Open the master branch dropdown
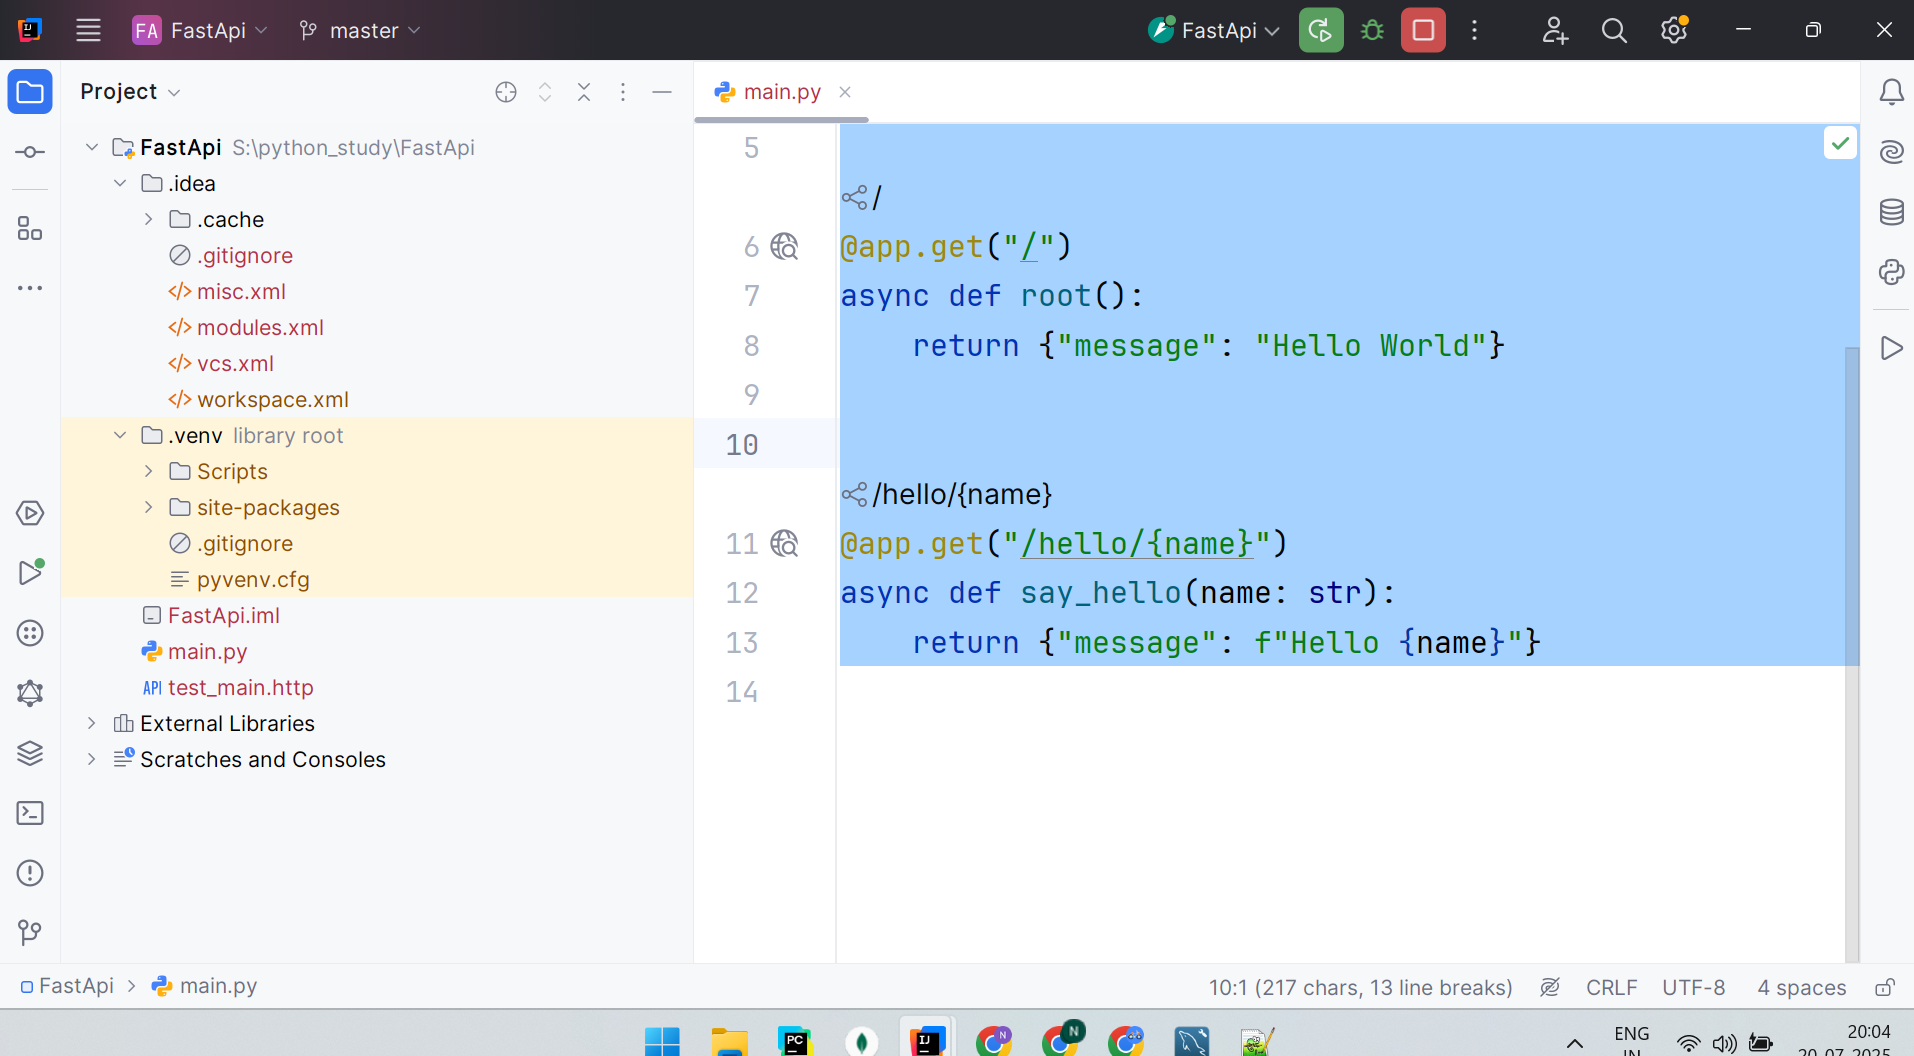This screenshot has width=1914, height=1056. click(360, 31)
